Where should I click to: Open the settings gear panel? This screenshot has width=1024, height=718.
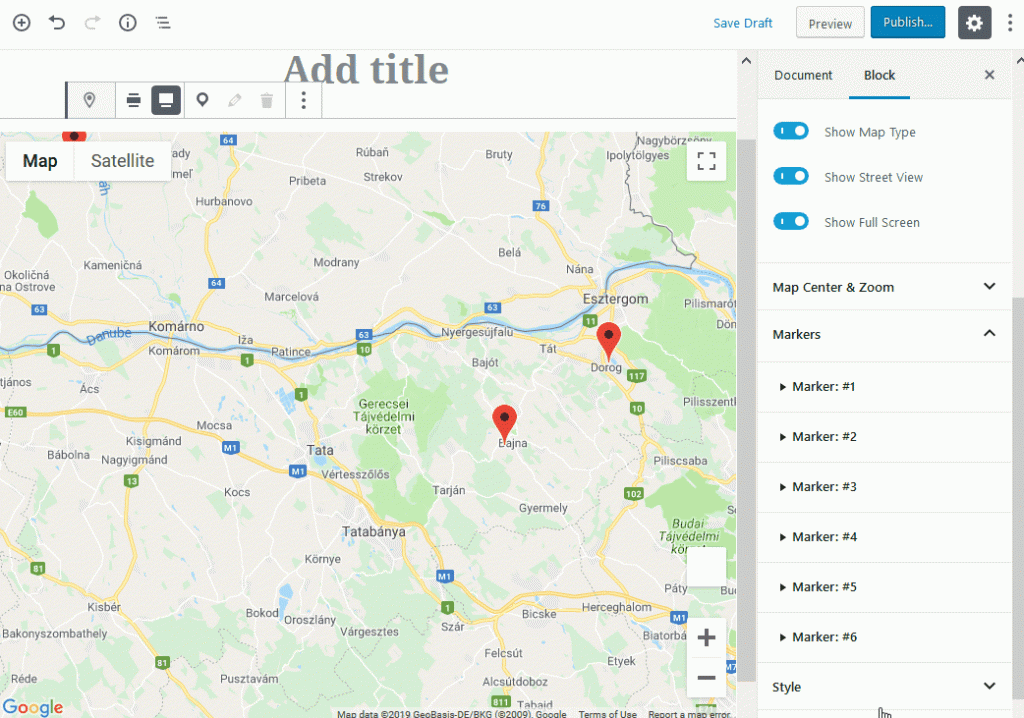click(974, 23)
